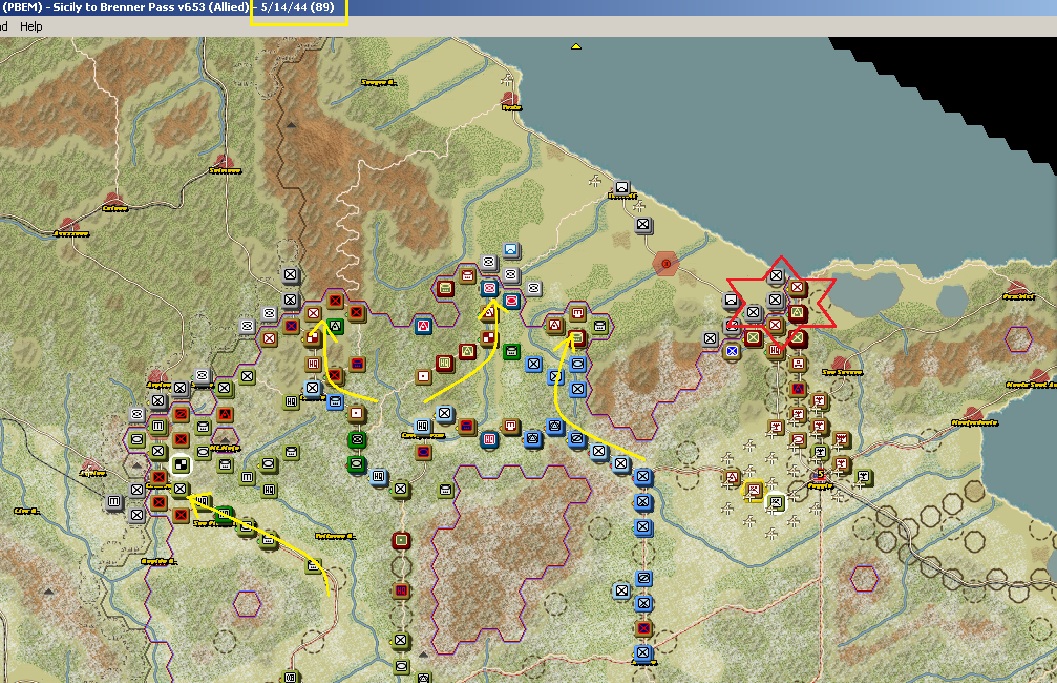Select the dark red HQ counter left of the dark red mountain unit
Viewport: 1057px width, 683px height.
tap(445, 363)
